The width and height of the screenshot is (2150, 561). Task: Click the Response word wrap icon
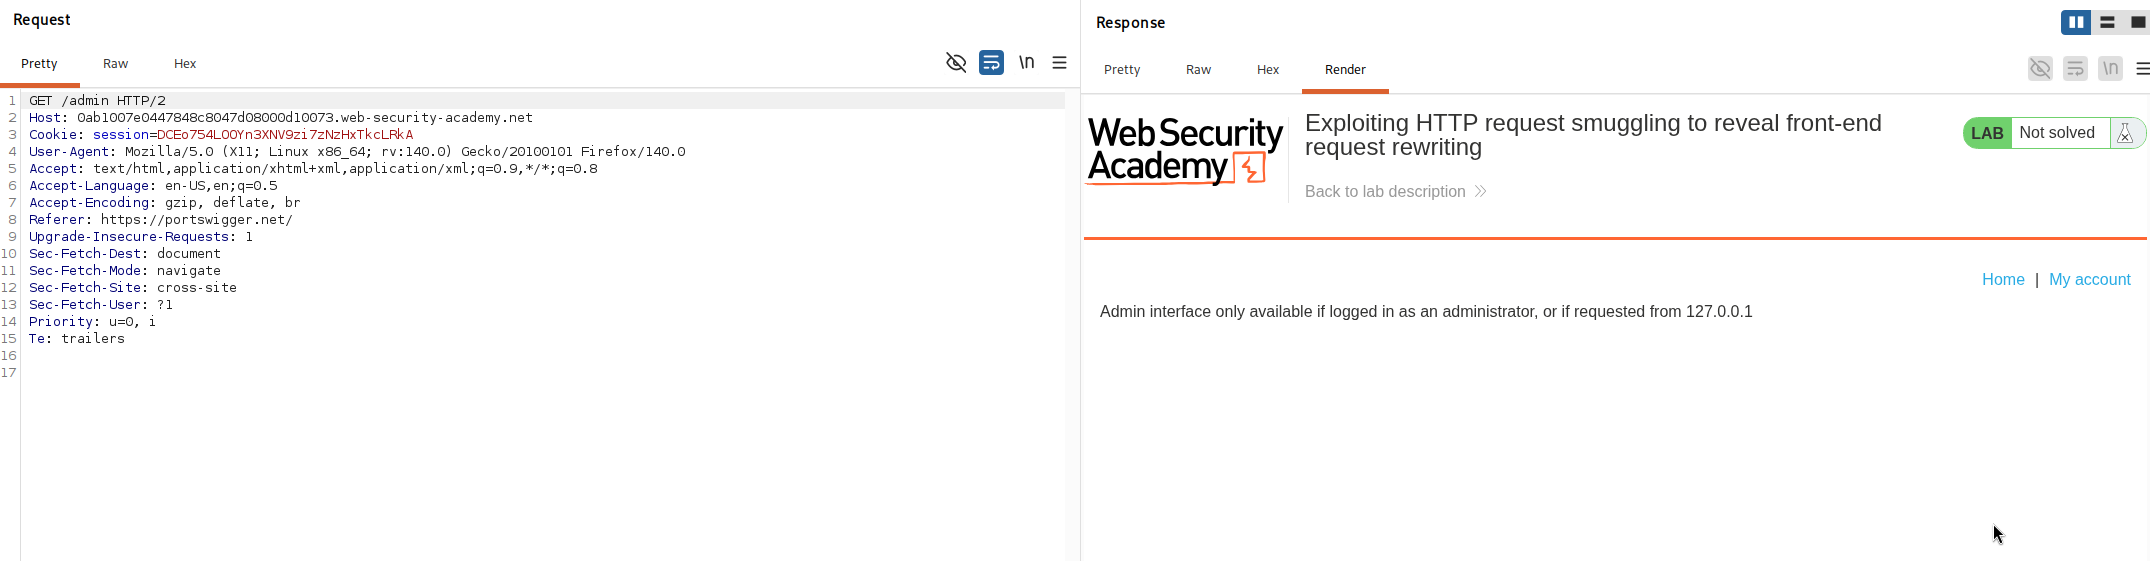pos(2075,69)
